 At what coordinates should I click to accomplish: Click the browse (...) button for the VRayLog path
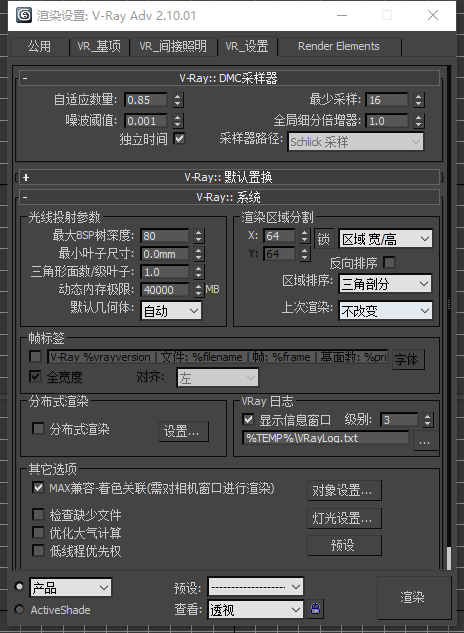(424, 442)
